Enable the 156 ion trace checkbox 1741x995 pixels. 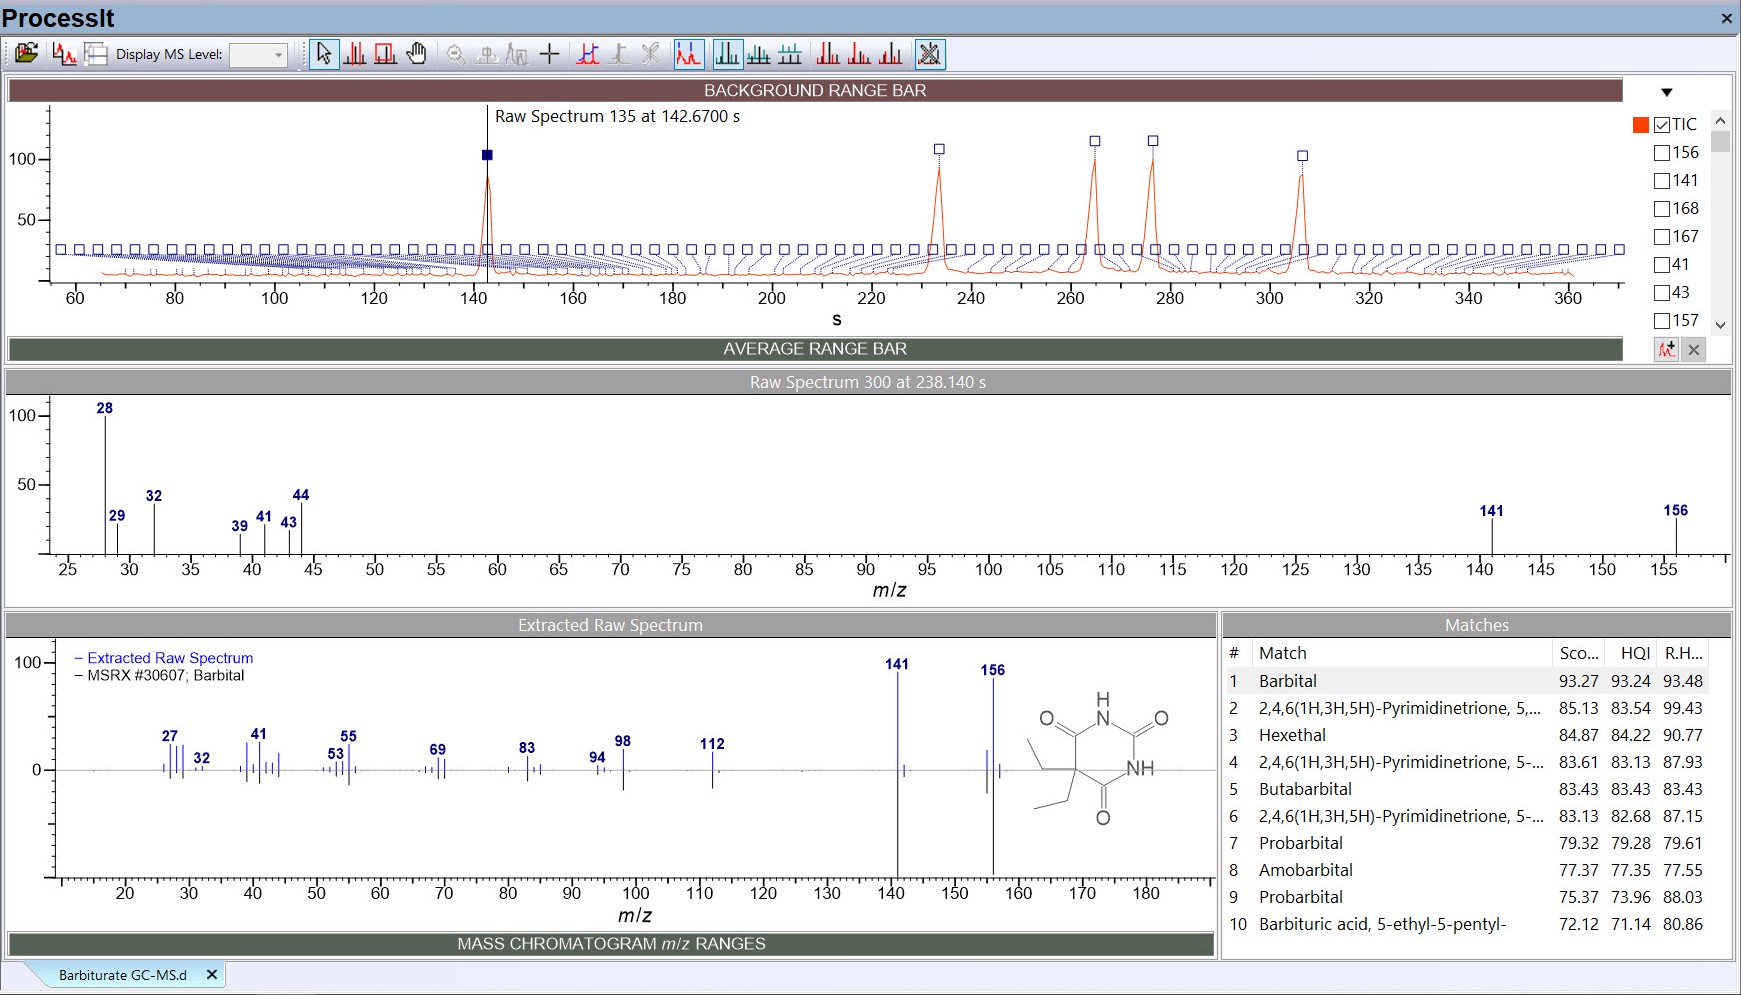coord(1662,153)
